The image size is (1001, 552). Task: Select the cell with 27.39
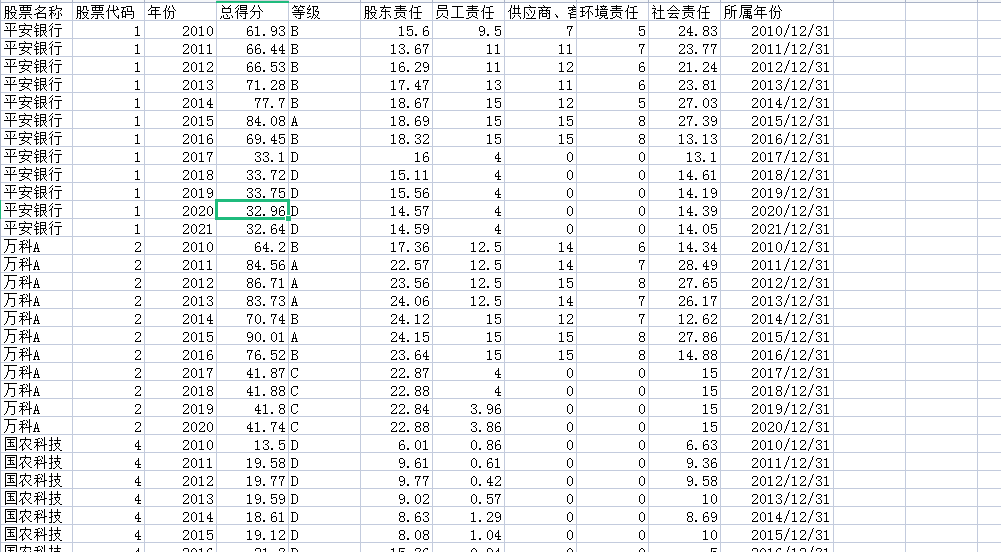coord(684,121)
